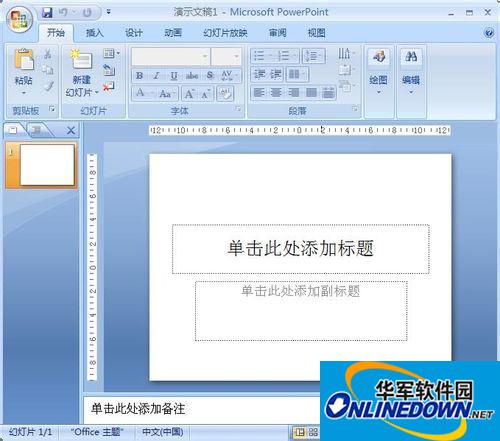This screenshot has height=441, width=500.
Task: Open the 编辑 editing group
Action: tap(411, 71)
